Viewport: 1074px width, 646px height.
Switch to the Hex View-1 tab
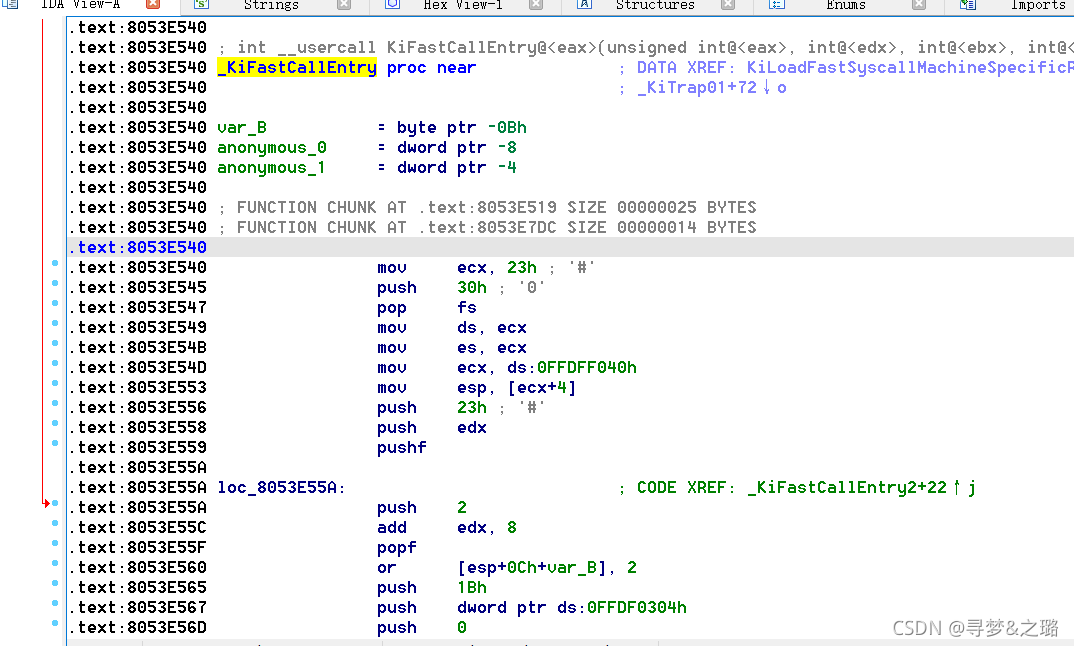pos(463,5)
